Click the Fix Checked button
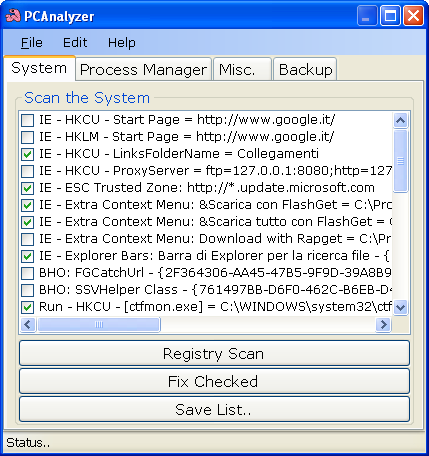 pos(214,381)
